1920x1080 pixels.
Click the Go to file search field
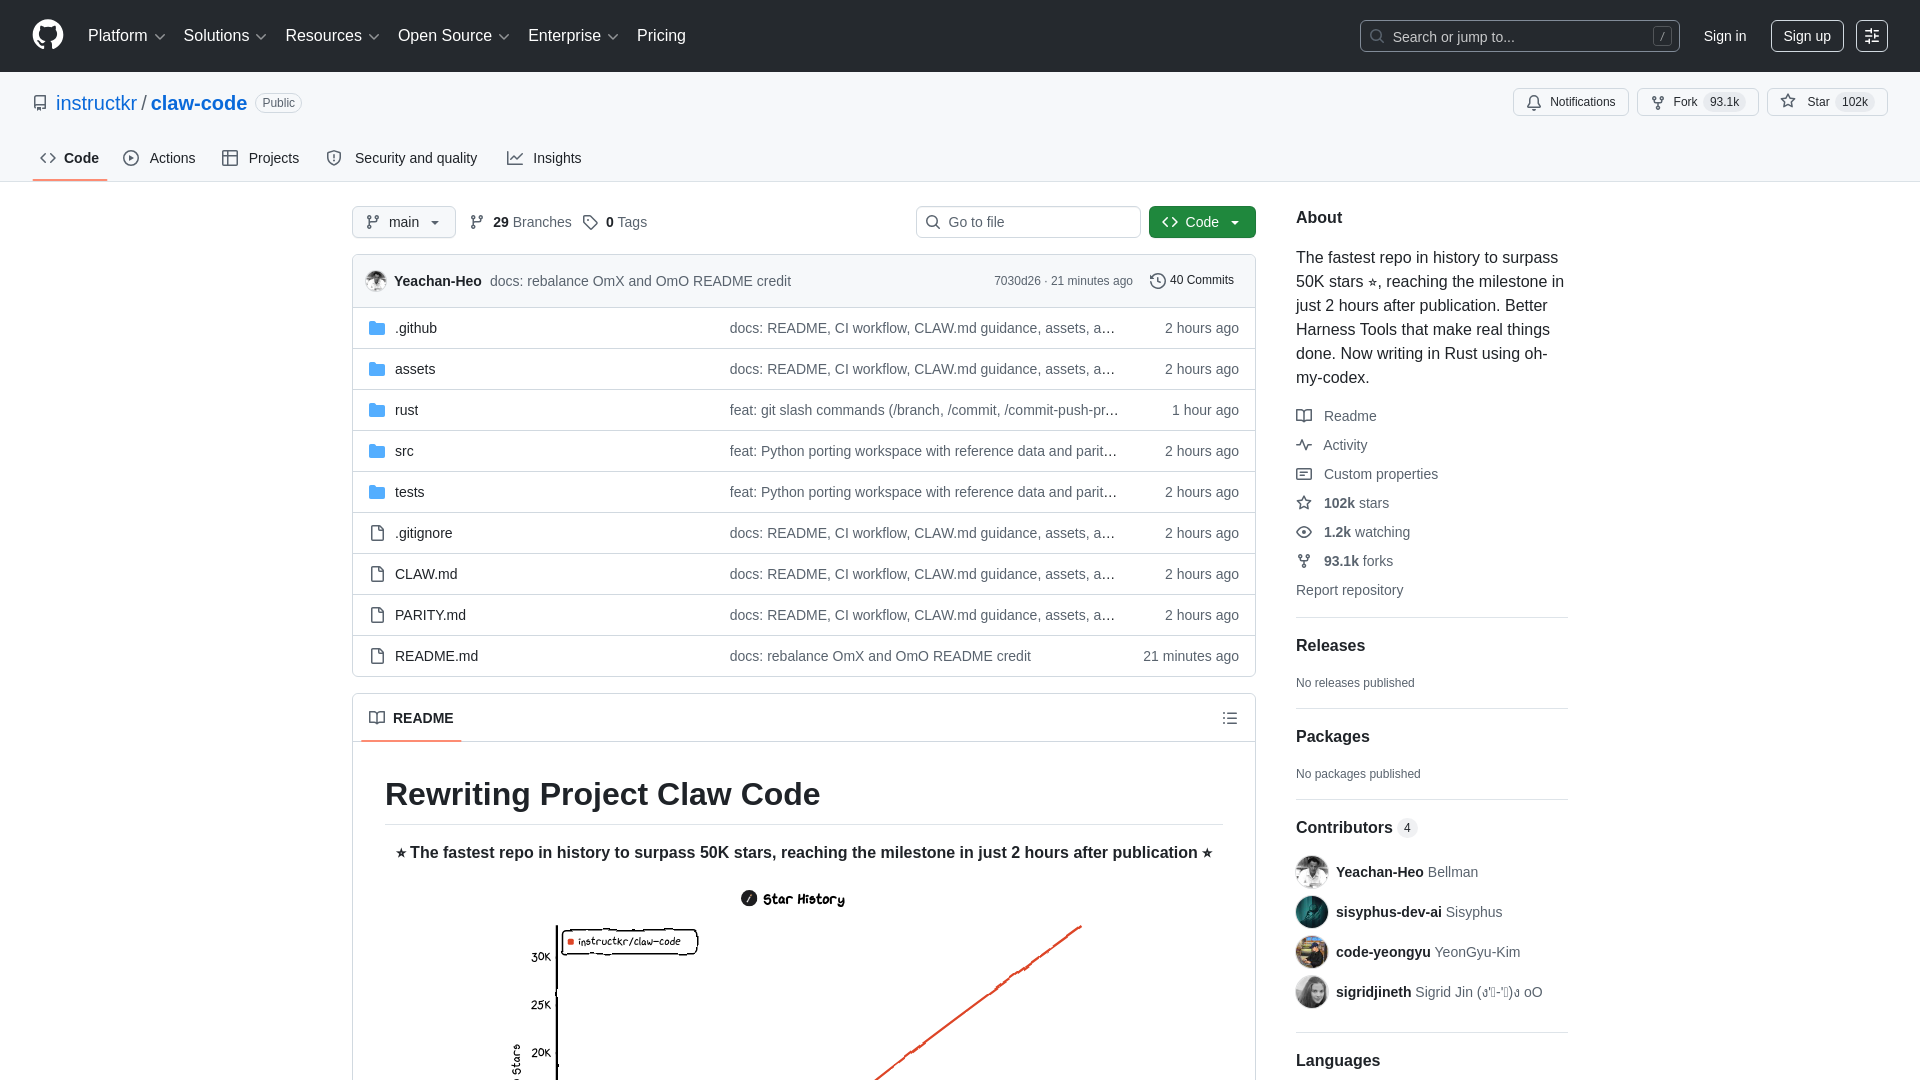pos(1028,222)
